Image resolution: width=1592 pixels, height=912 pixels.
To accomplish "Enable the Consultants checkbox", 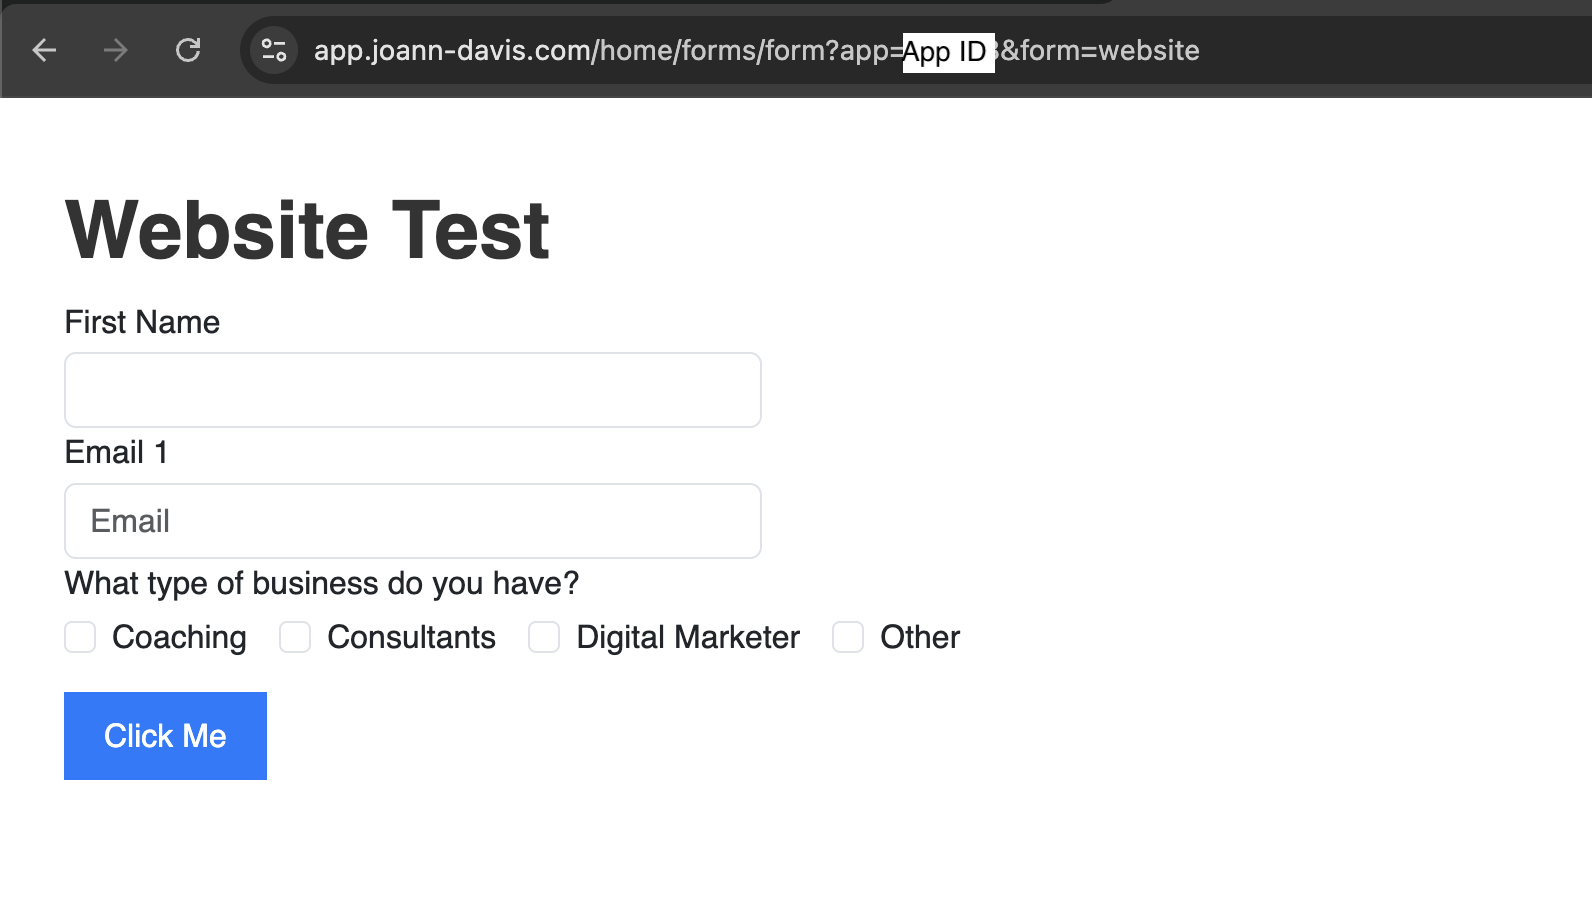I will point(295,637).
